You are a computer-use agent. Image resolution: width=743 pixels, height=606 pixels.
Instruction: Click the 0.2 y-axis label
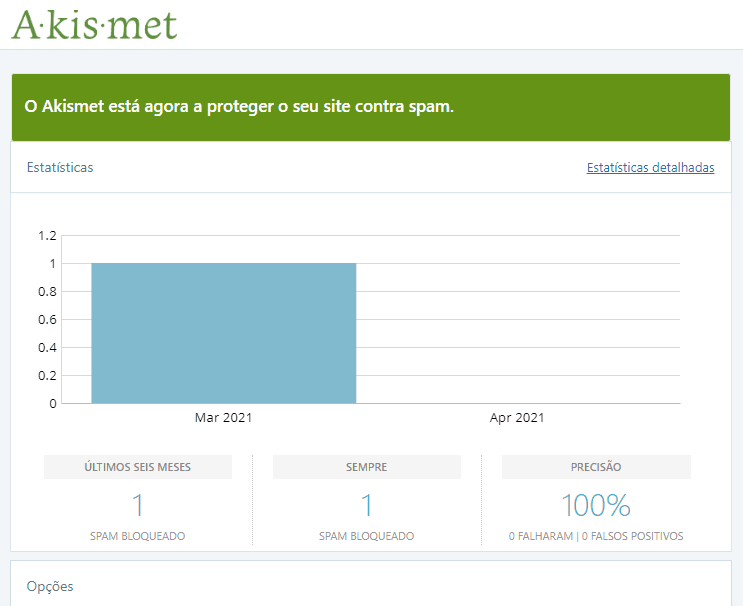[47, 376]
